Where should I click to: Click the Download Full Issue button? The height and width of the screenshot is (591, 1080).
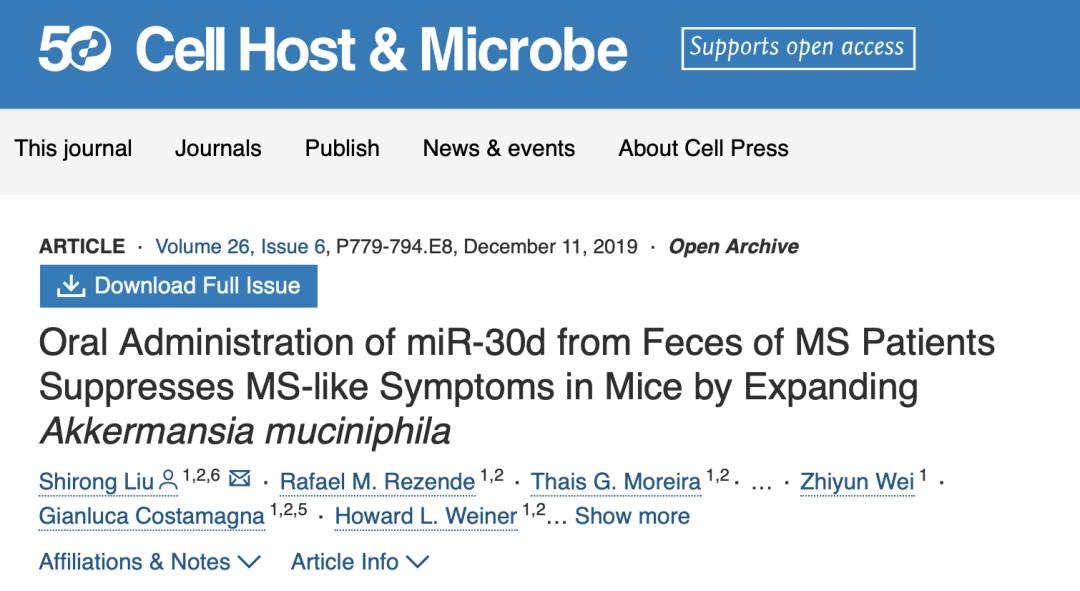[x=178, y=286]
